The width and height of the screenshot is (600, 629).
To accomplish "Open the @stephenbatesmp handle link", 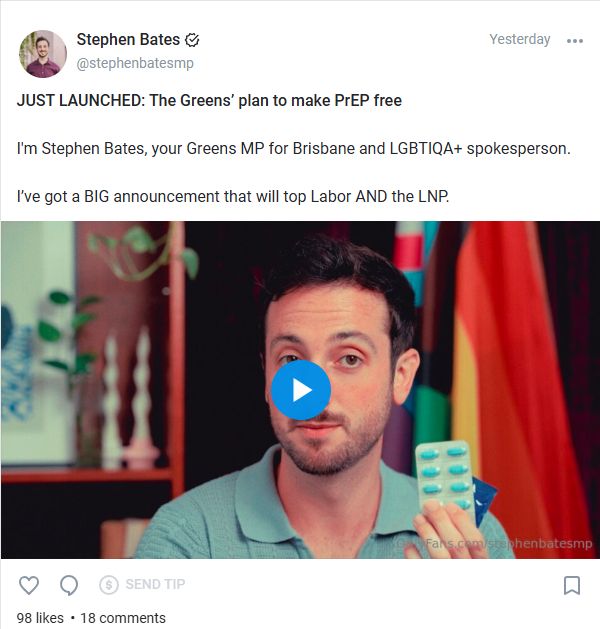I will click(x=135, y=63).
